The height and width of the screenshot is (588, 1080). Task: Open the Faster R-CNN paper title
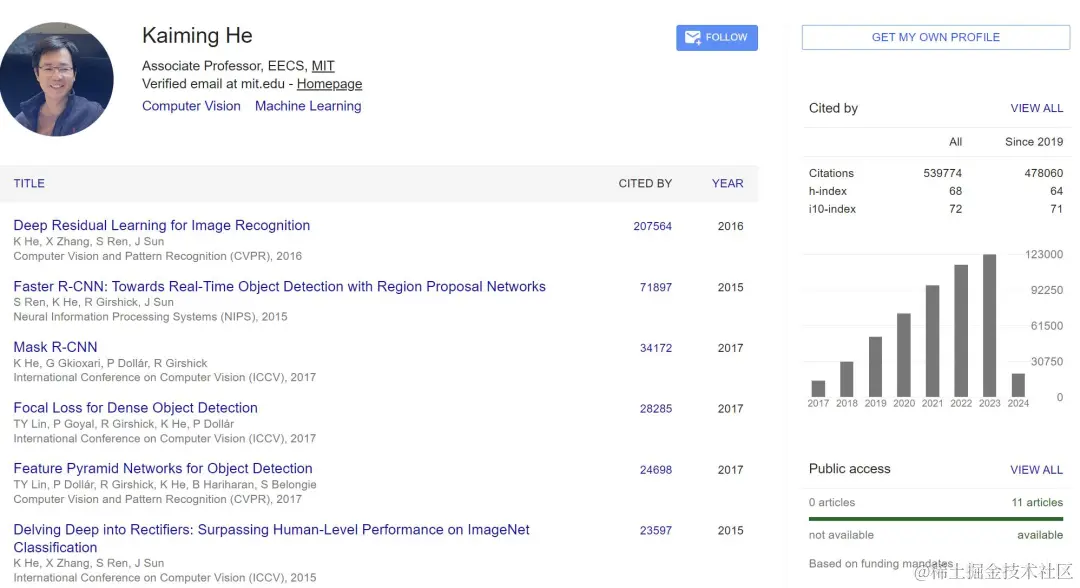click(279, 286)
